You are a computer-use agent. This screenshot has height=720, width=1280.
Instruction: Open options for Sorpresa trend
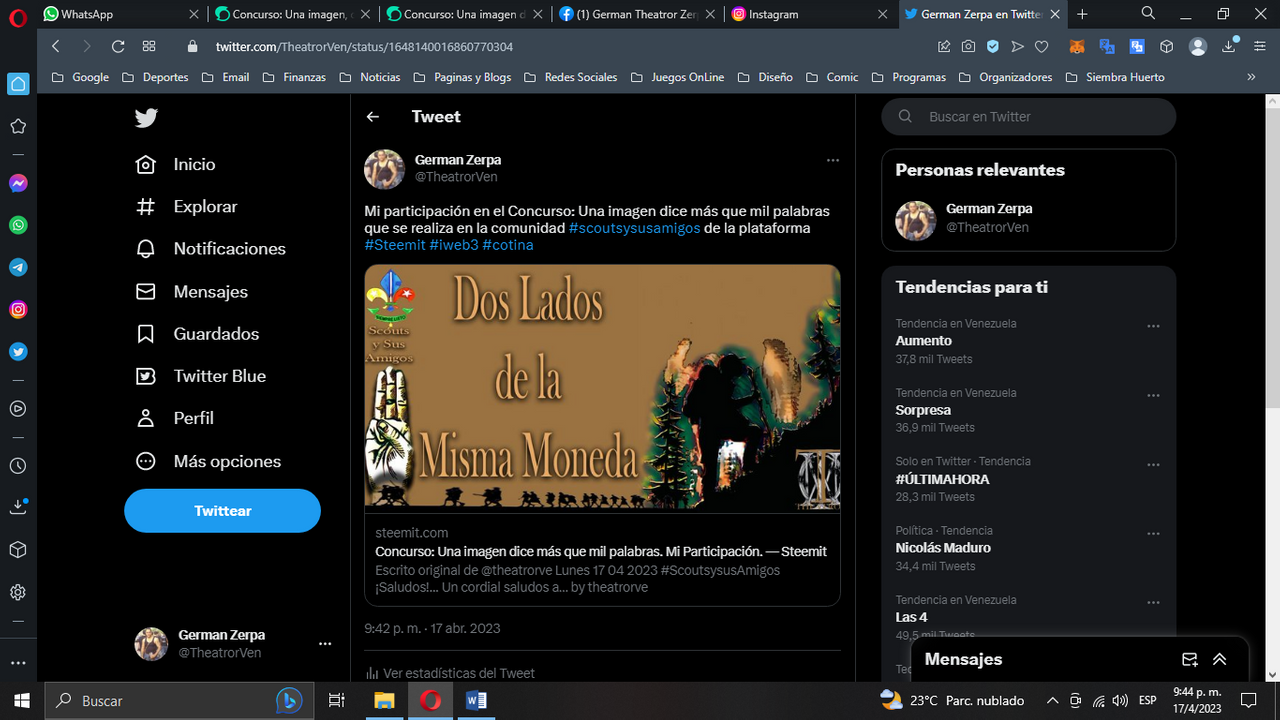(1153, 395)
